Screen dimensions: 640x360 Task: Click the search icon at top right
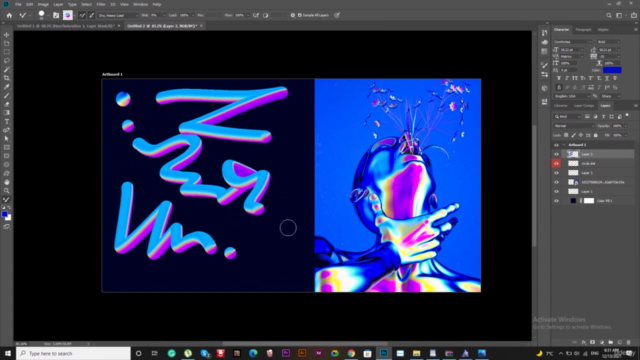[x=609, y=15]
